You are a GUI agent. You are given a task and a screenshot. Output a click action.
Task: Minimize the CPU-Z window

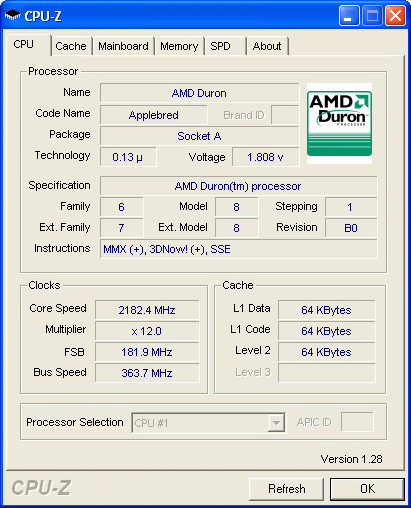pos(349,15)
